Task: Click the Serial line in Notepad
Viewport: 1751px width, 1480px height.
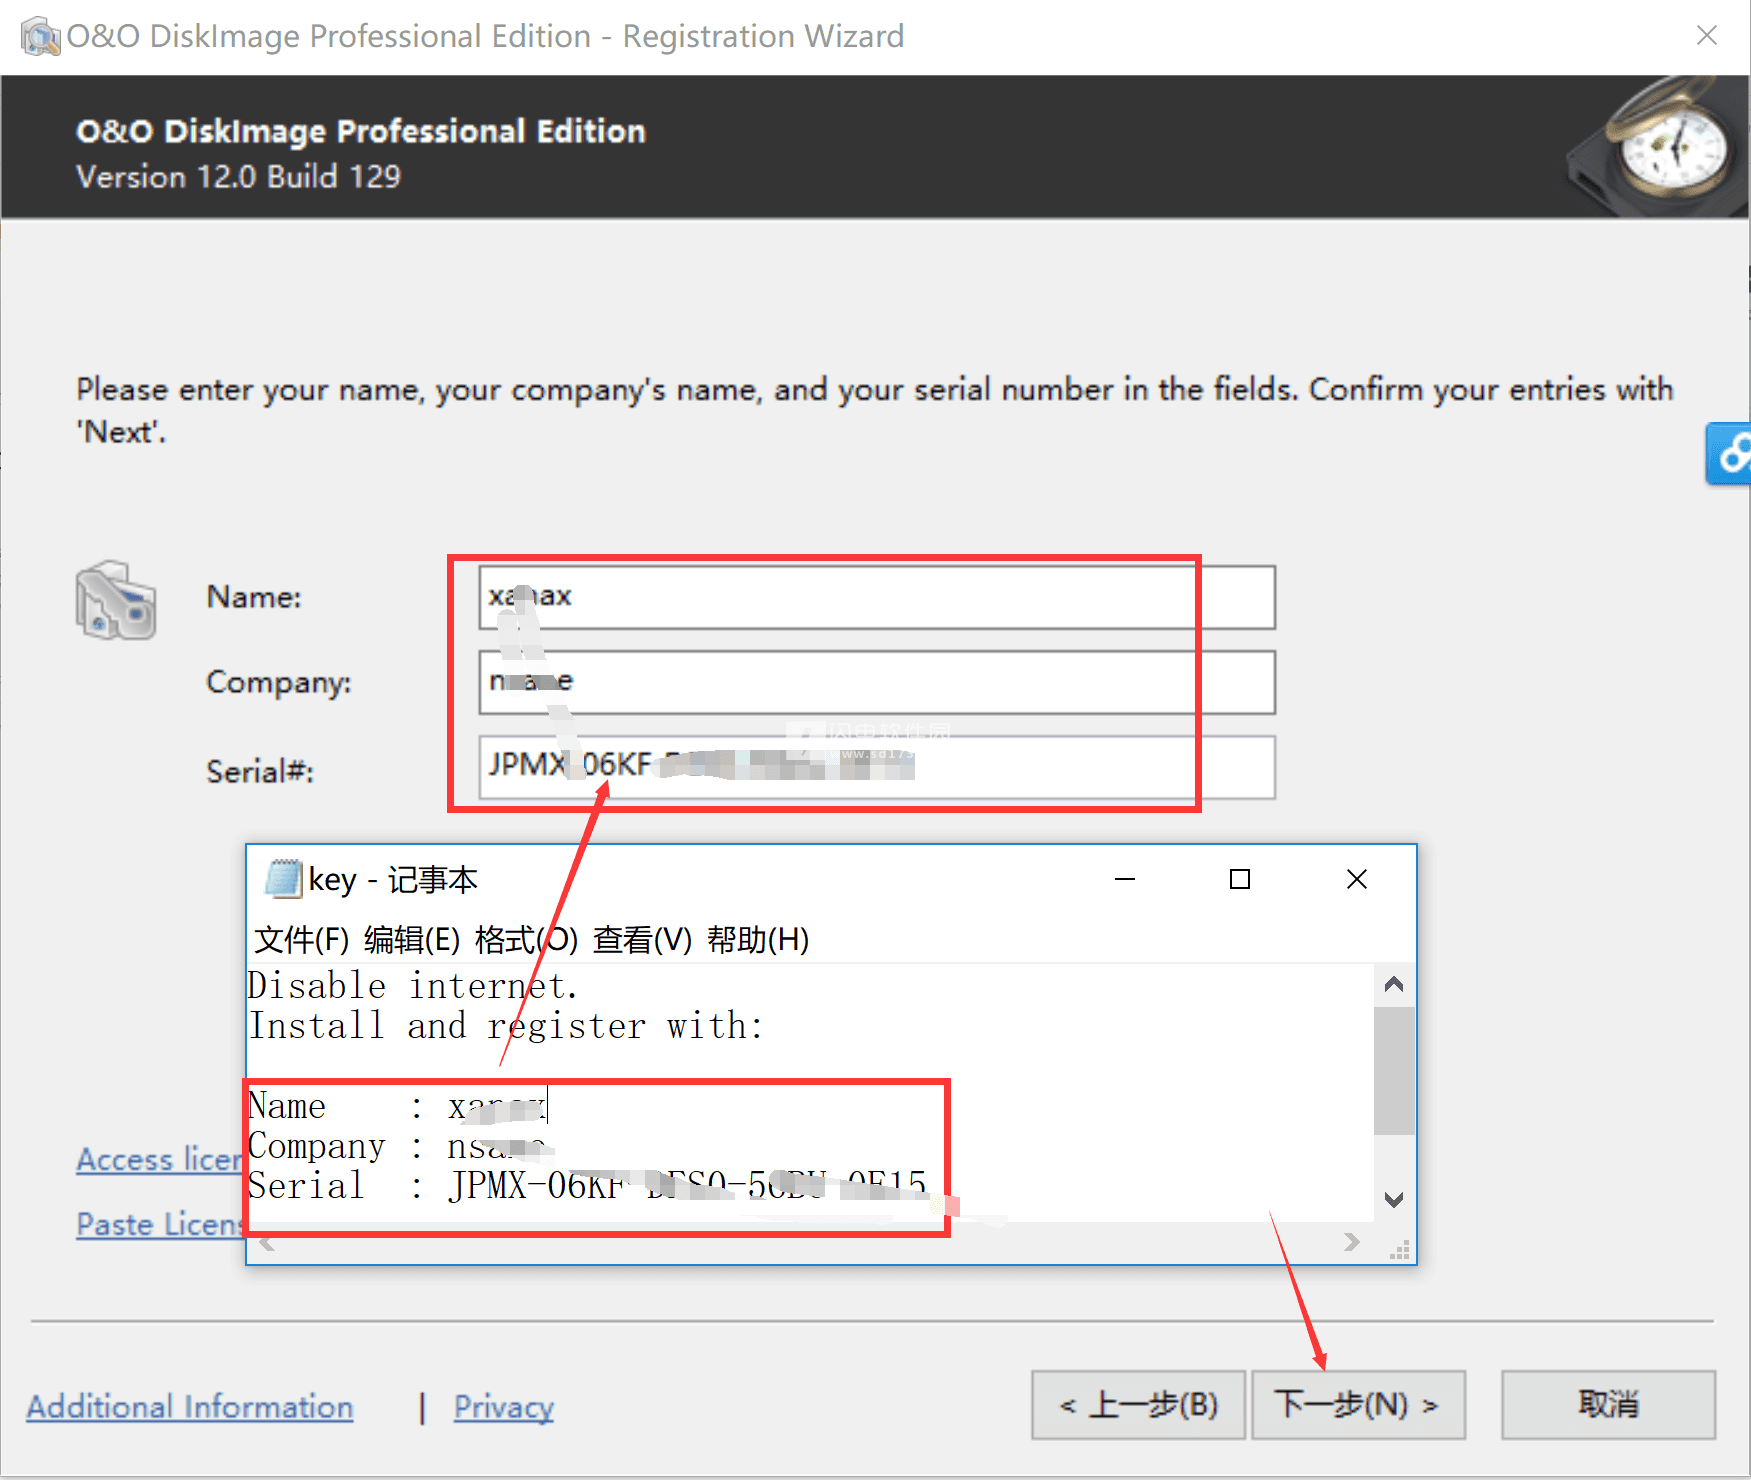Action: tap(588, 1186)
